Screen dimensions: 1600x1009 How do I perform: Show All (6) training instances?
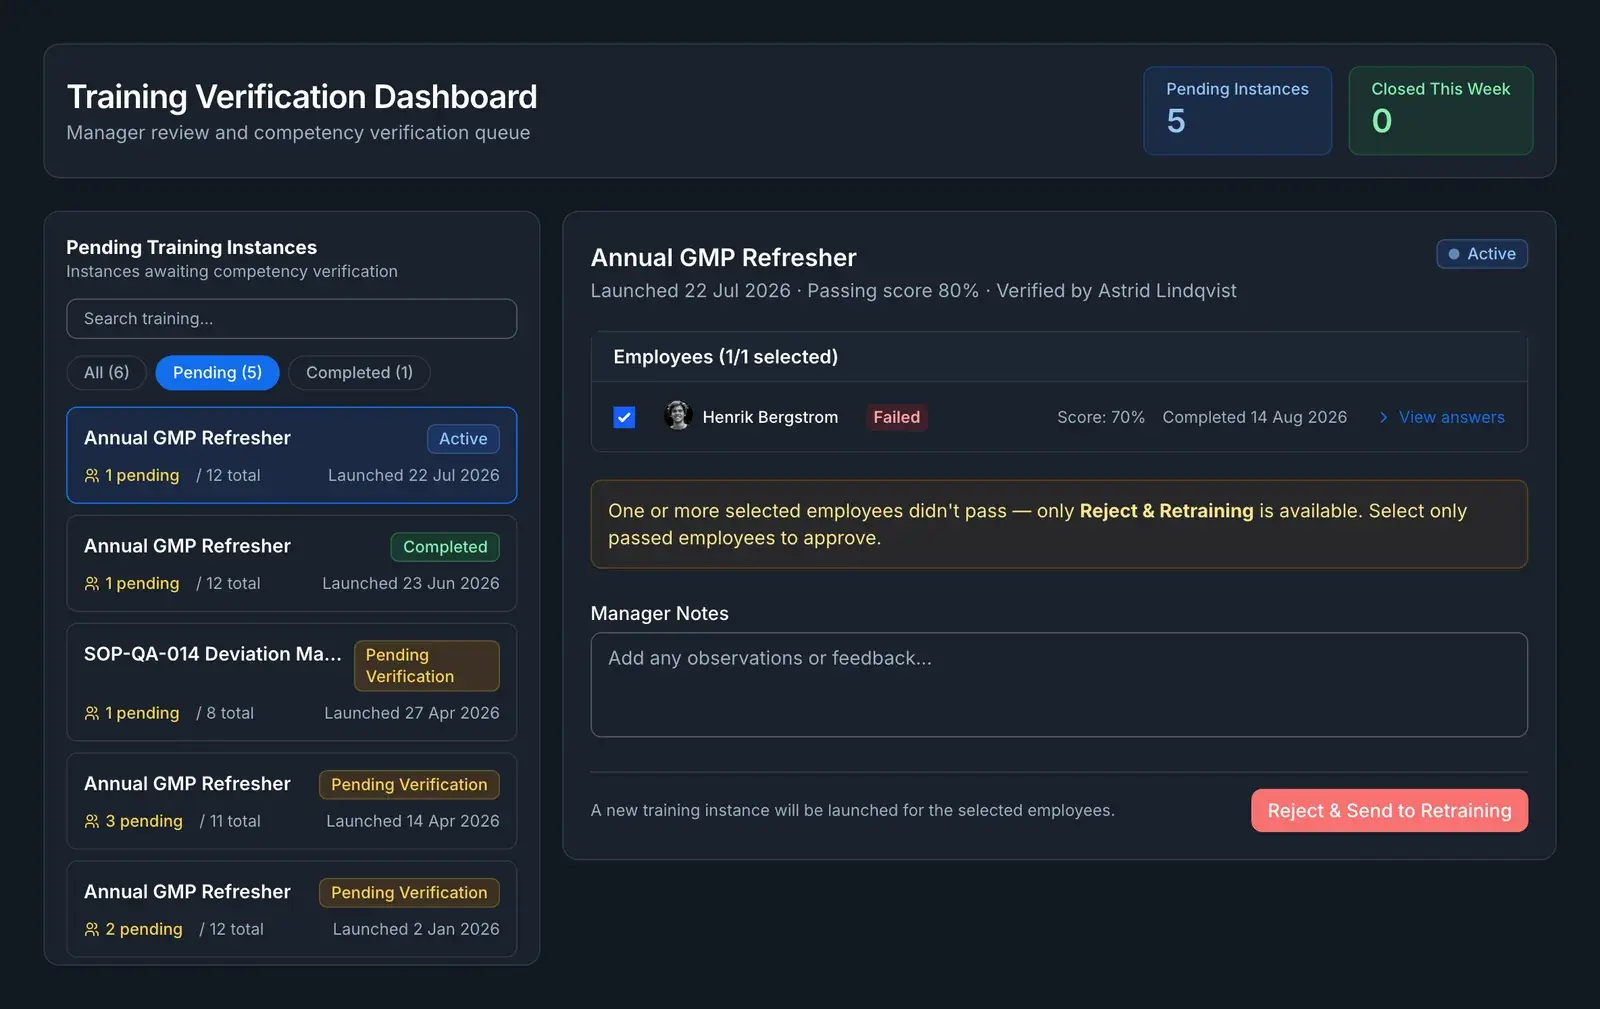click(x=106, y=372)
